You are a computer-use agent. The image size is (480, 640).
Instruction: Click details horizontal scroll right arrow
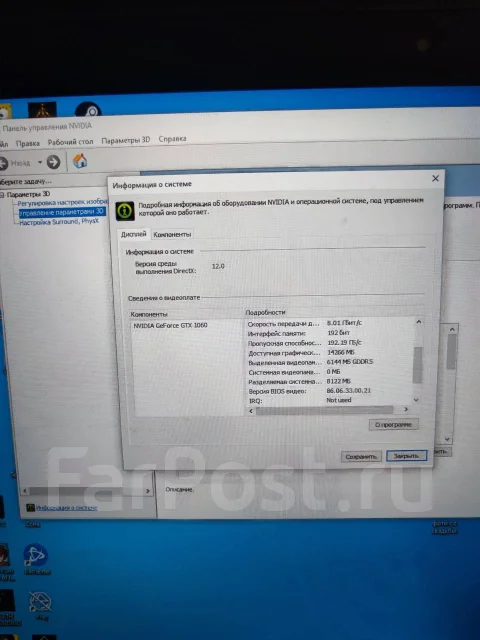tap(406, 409)
